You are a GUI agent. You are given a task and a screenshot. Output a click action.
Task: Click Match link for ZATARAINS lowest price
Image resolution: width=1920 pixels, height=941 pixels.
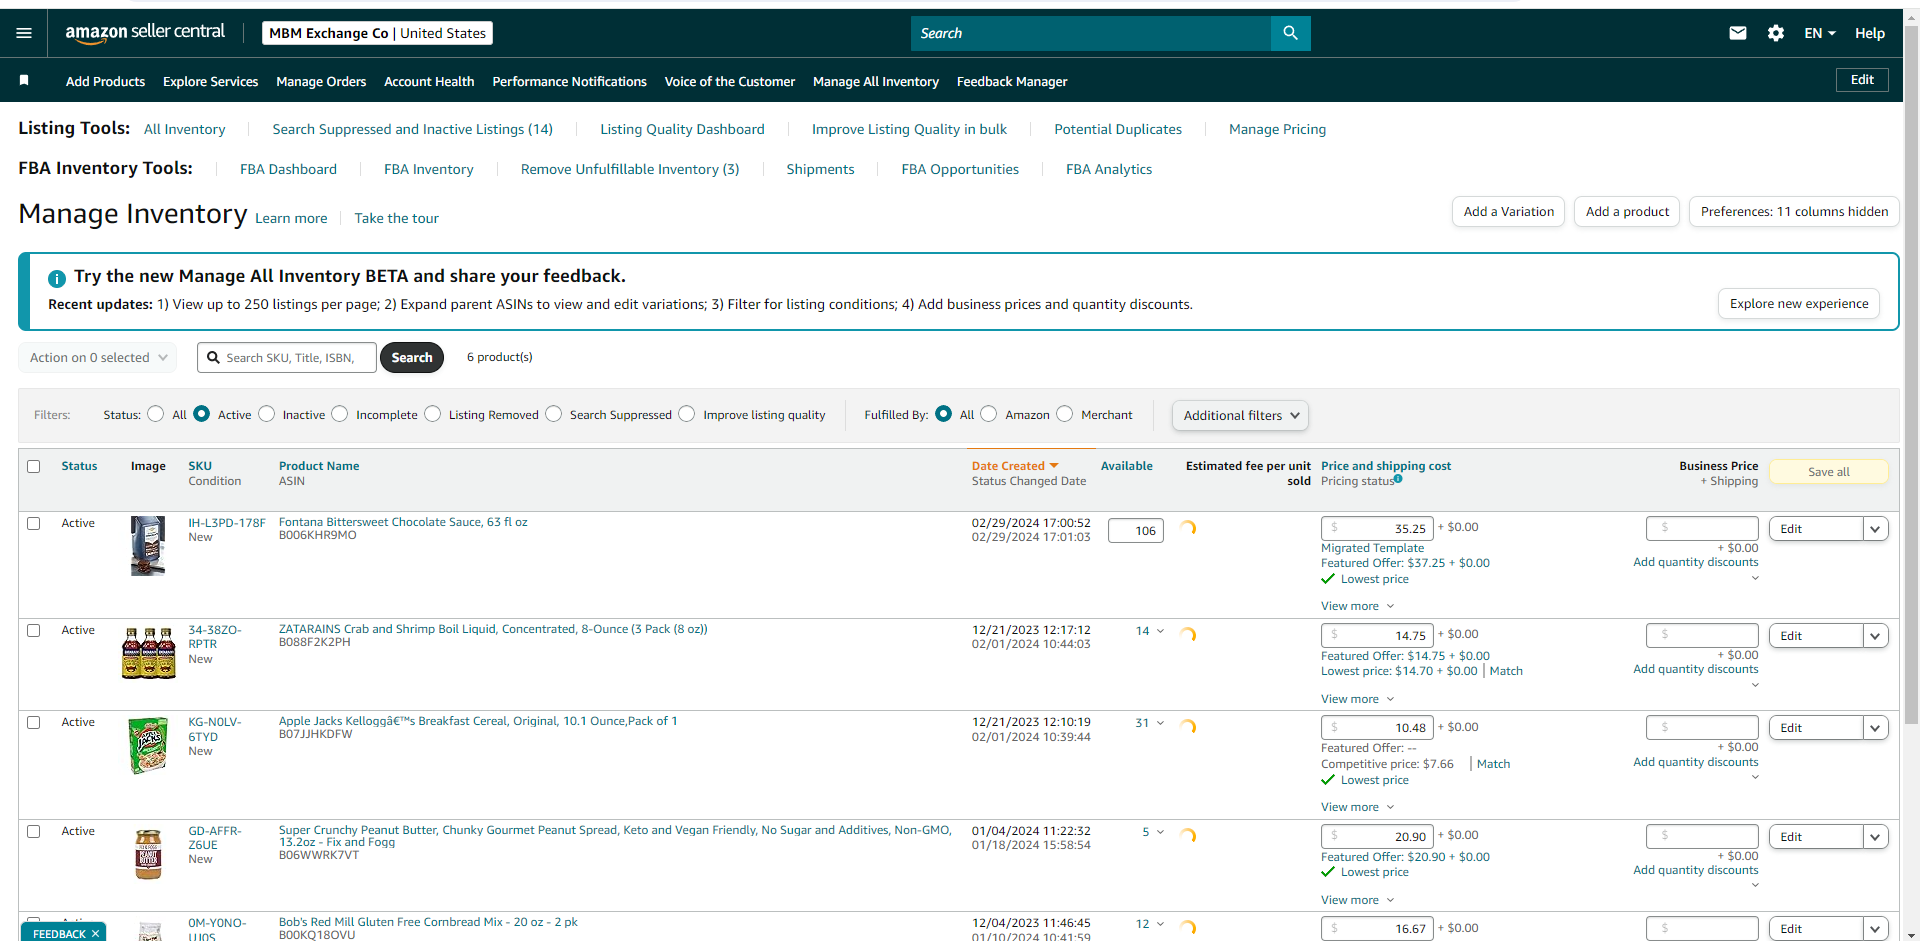click(1506, 671)
